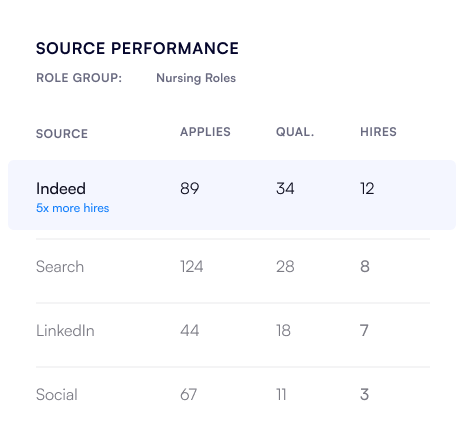The height and width of the screenshot is (444, 466).
Task: Sort by the HIRES column header
Action: click(378, 132)
